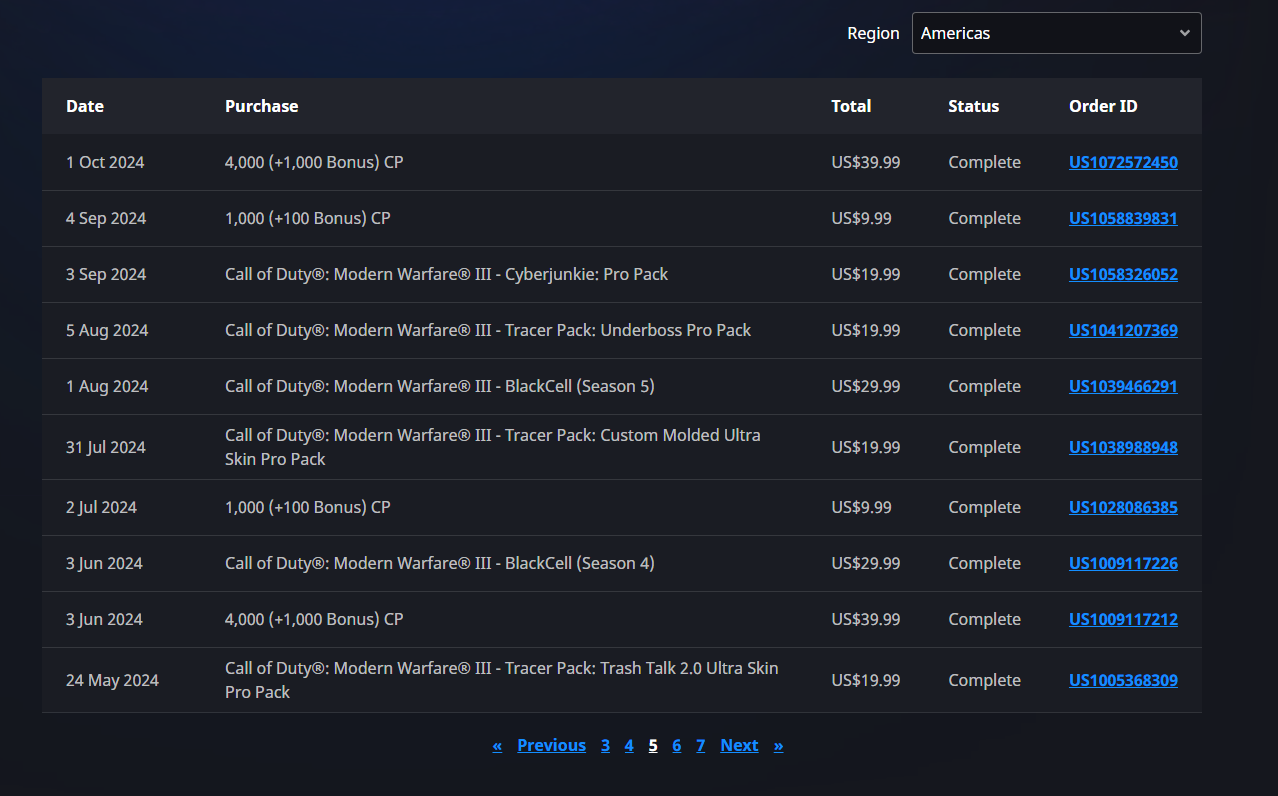Open order US1058839831
This screenshot has width=1278, height=796.
pos(1123,218)
